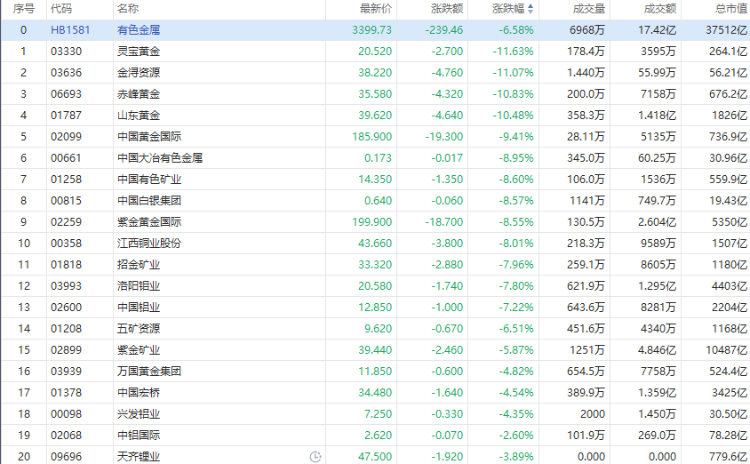The height and width of the screenshot is (464, 750).
Task: Click the 名称 column header
Action: pos(128,9)
